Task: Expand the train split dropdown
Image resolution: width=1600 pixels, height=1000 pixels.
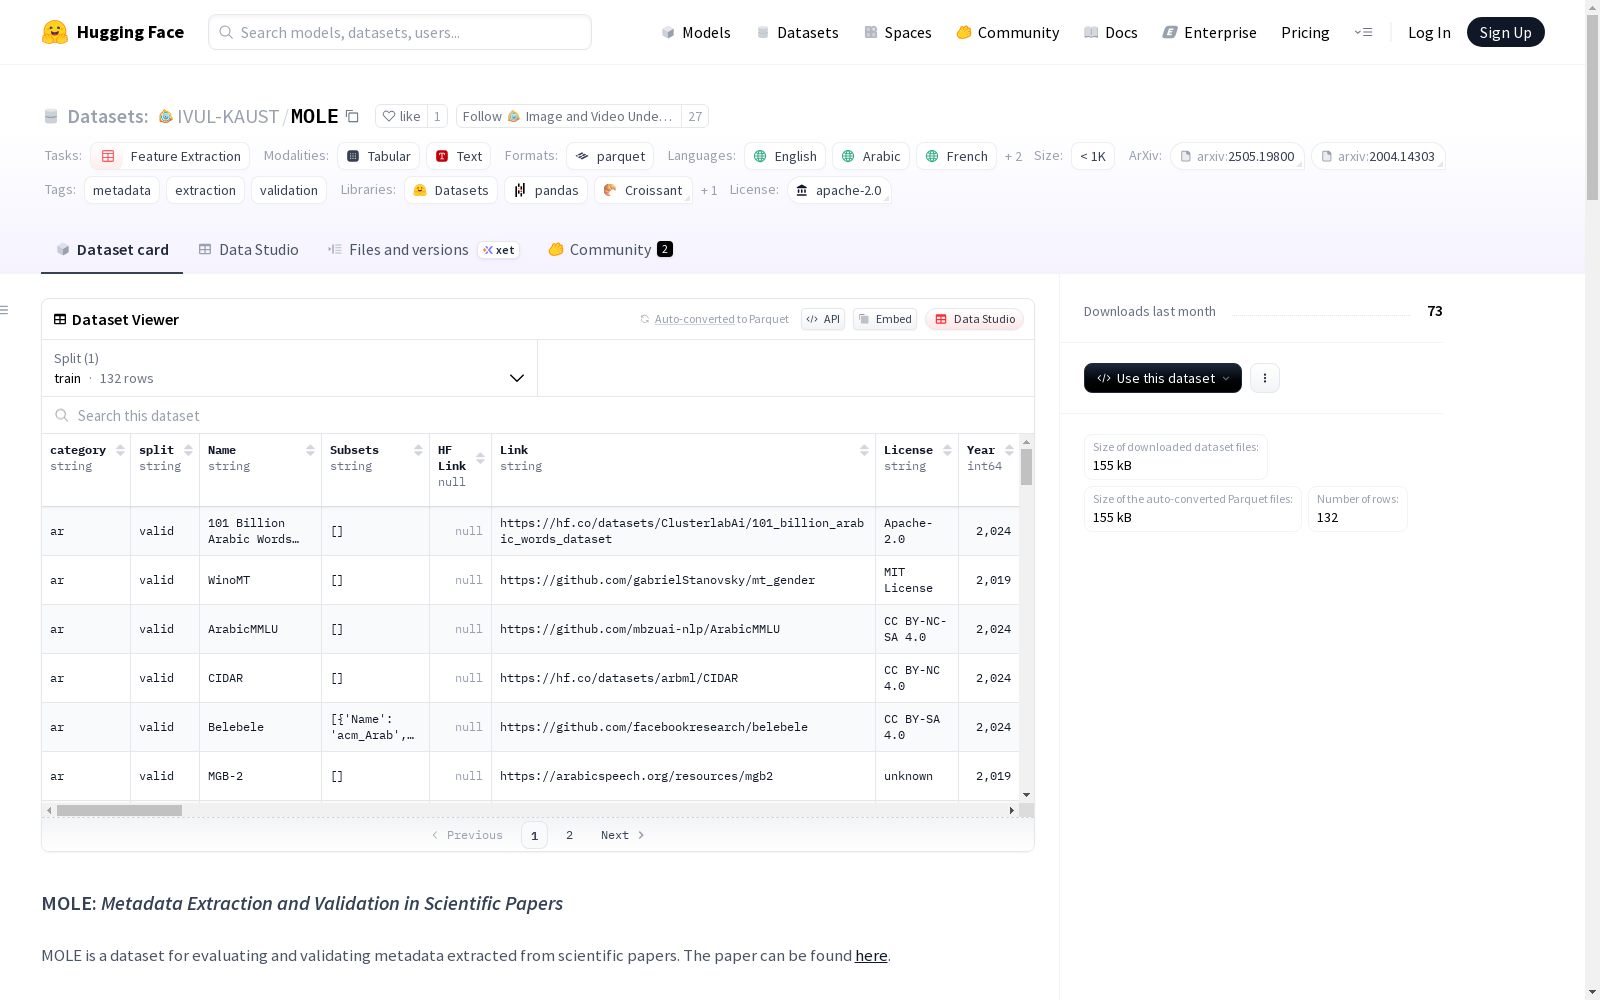Action: [x=290, y=368]
